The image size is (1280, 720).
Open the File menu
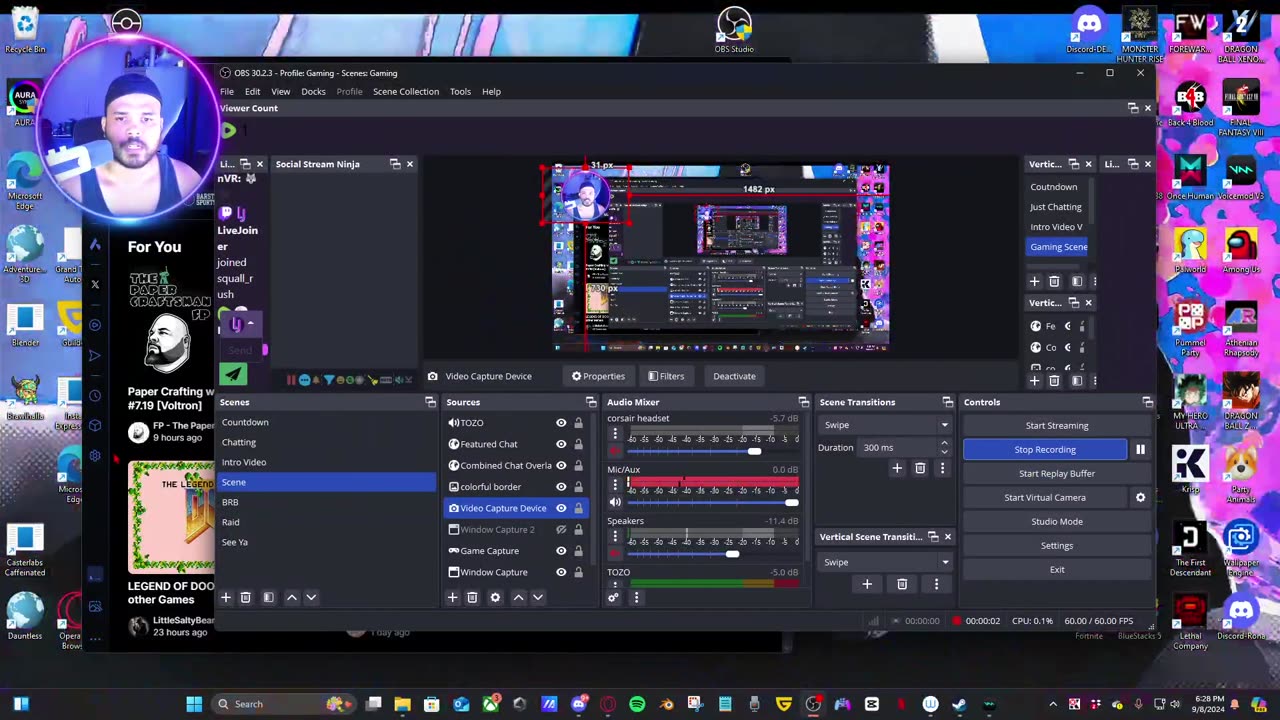227,91
